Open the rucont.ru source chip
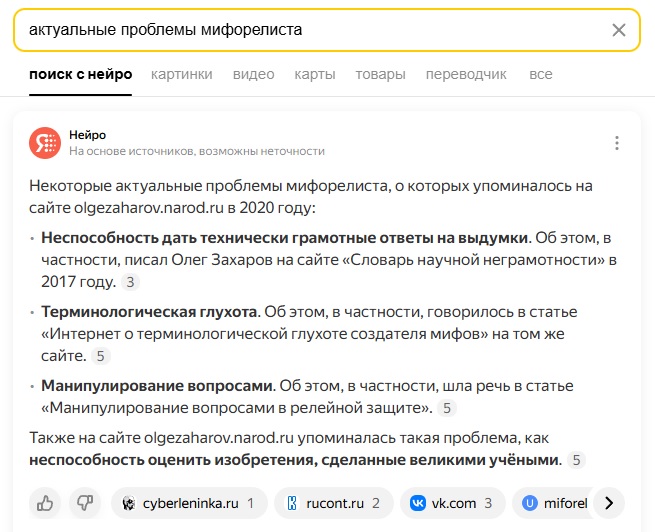Screen dimensions: 655x532 pos(334,503)
